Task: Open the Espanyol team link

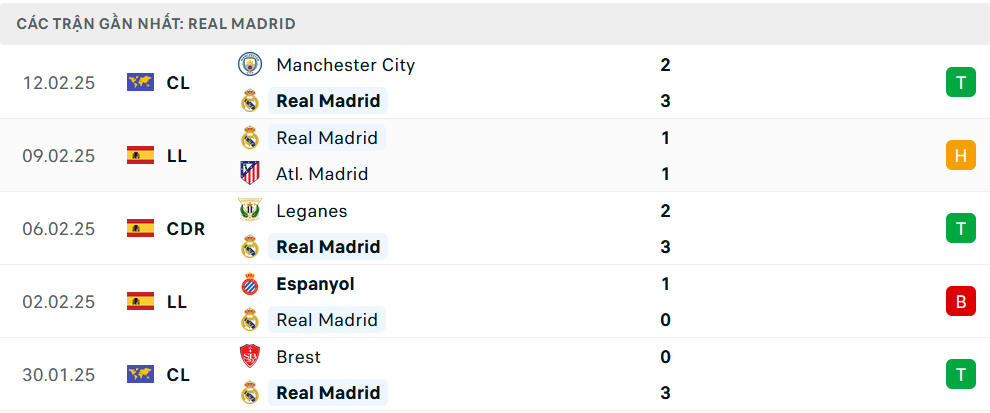Action: (x=315, y=284)
